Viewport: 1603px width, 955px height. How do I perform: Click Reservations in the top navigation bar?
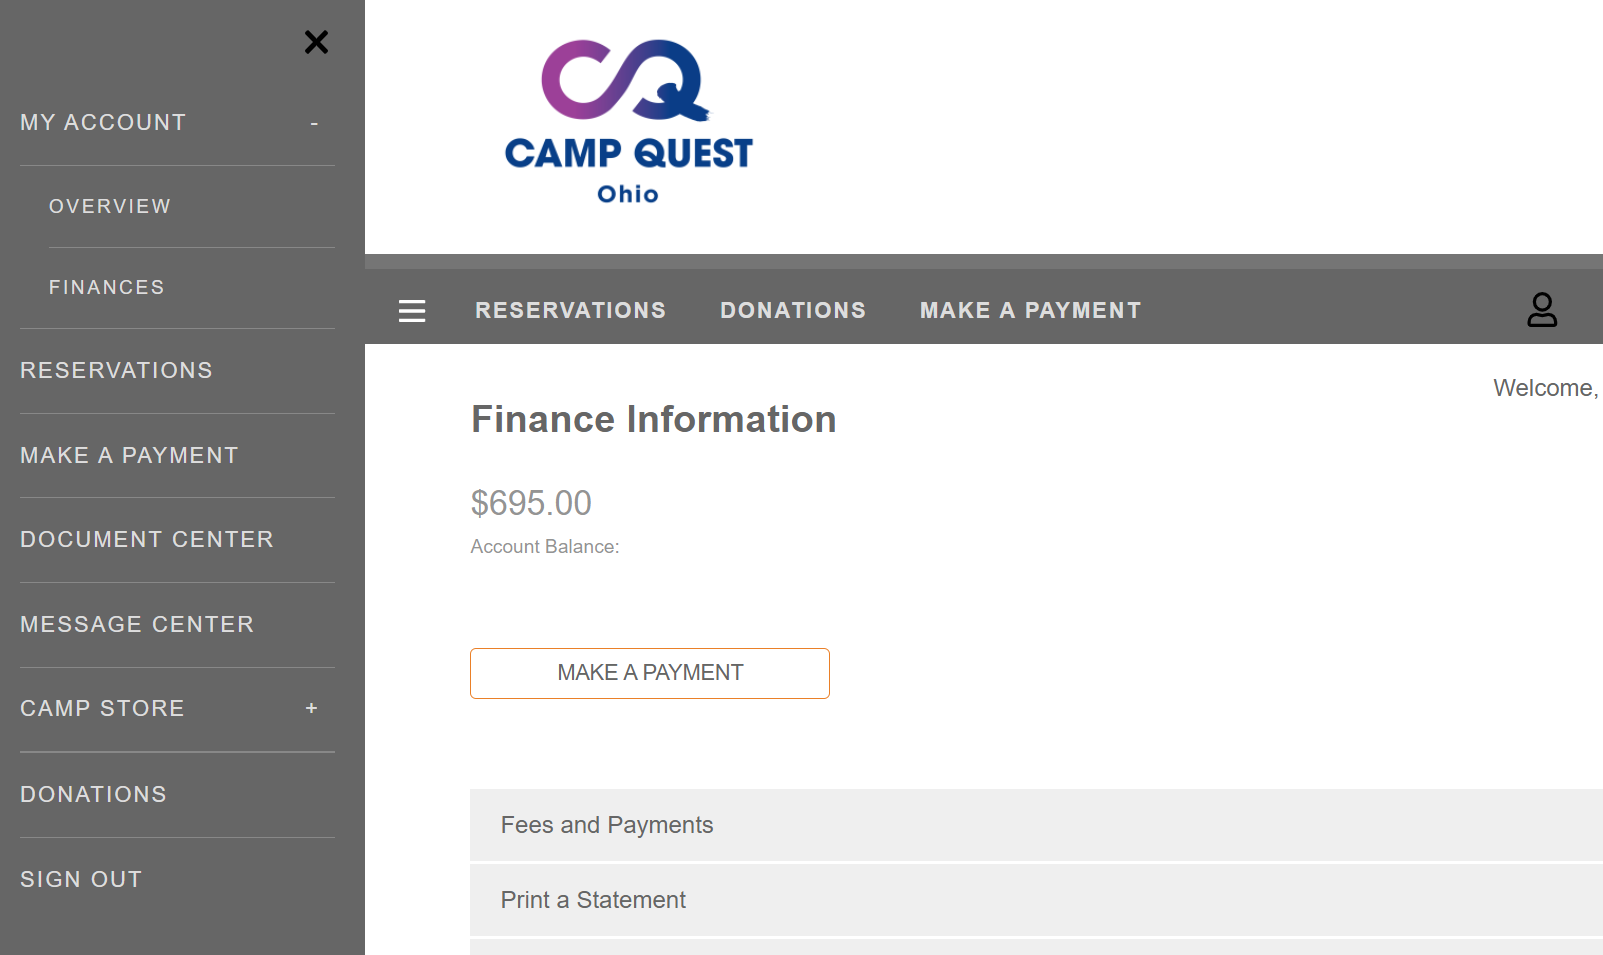pos(571,310)
